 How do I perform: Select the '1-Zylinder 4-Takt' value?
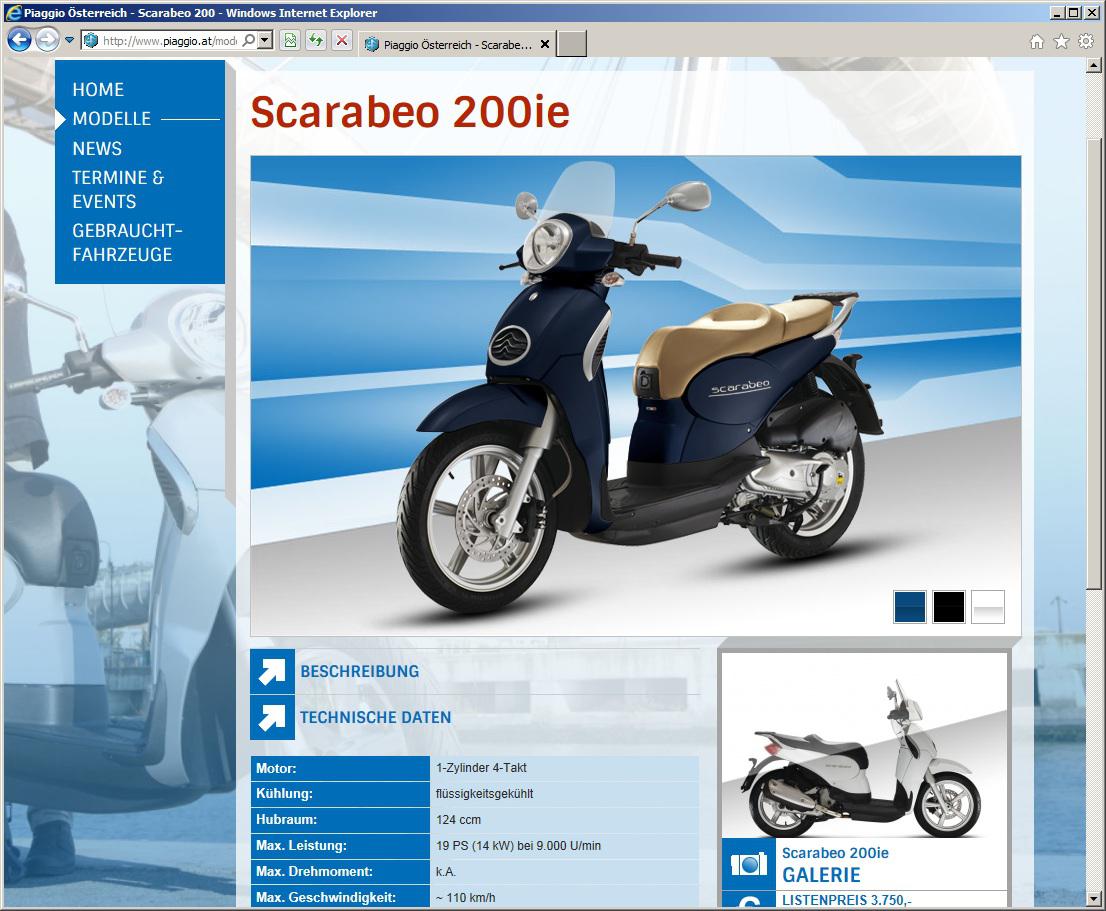point(481,768)
